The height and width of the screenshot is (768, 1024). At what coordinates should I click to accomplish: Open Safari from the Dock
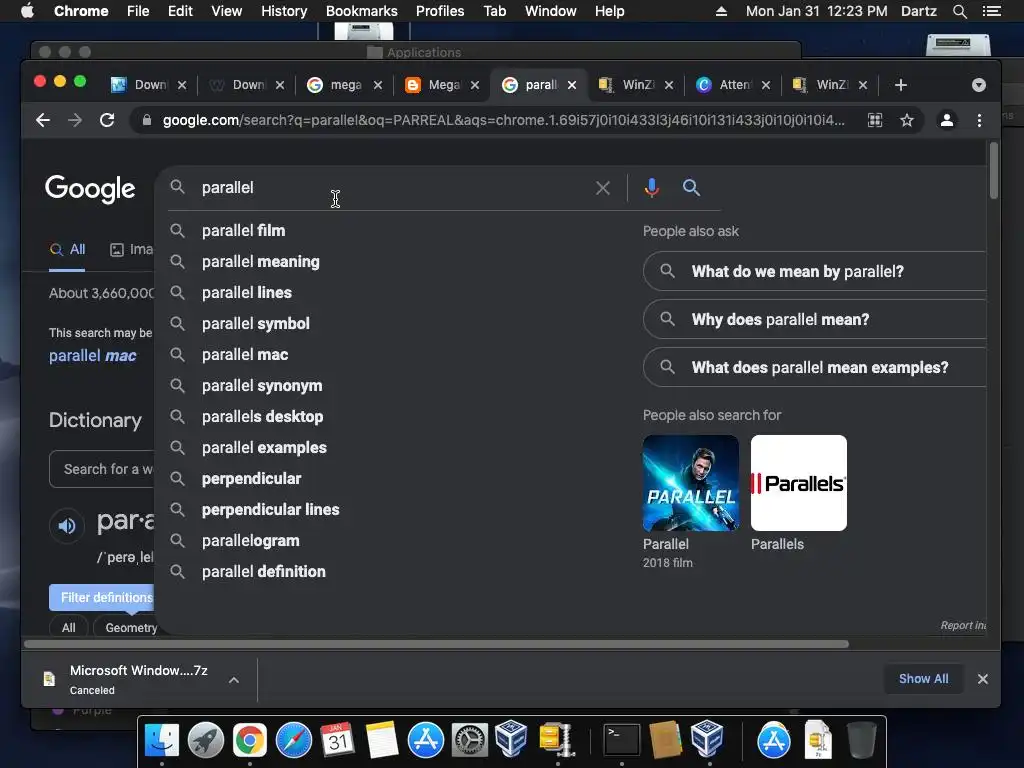294,741
